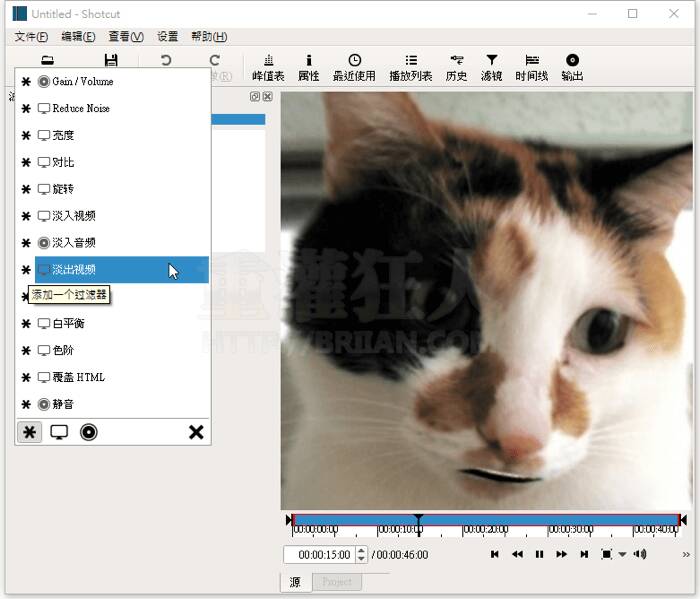Image resolution: width=700 pixels, height=599 pixels.
Task: Click the rewind button
Action: click(x=517, y=554)
